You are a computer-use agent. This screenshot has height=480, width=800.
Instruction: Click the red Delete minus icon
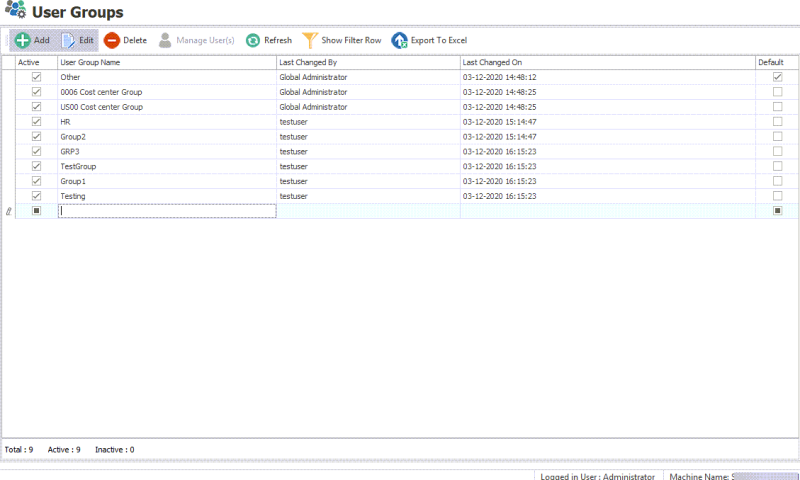click(x=112, y=41)
